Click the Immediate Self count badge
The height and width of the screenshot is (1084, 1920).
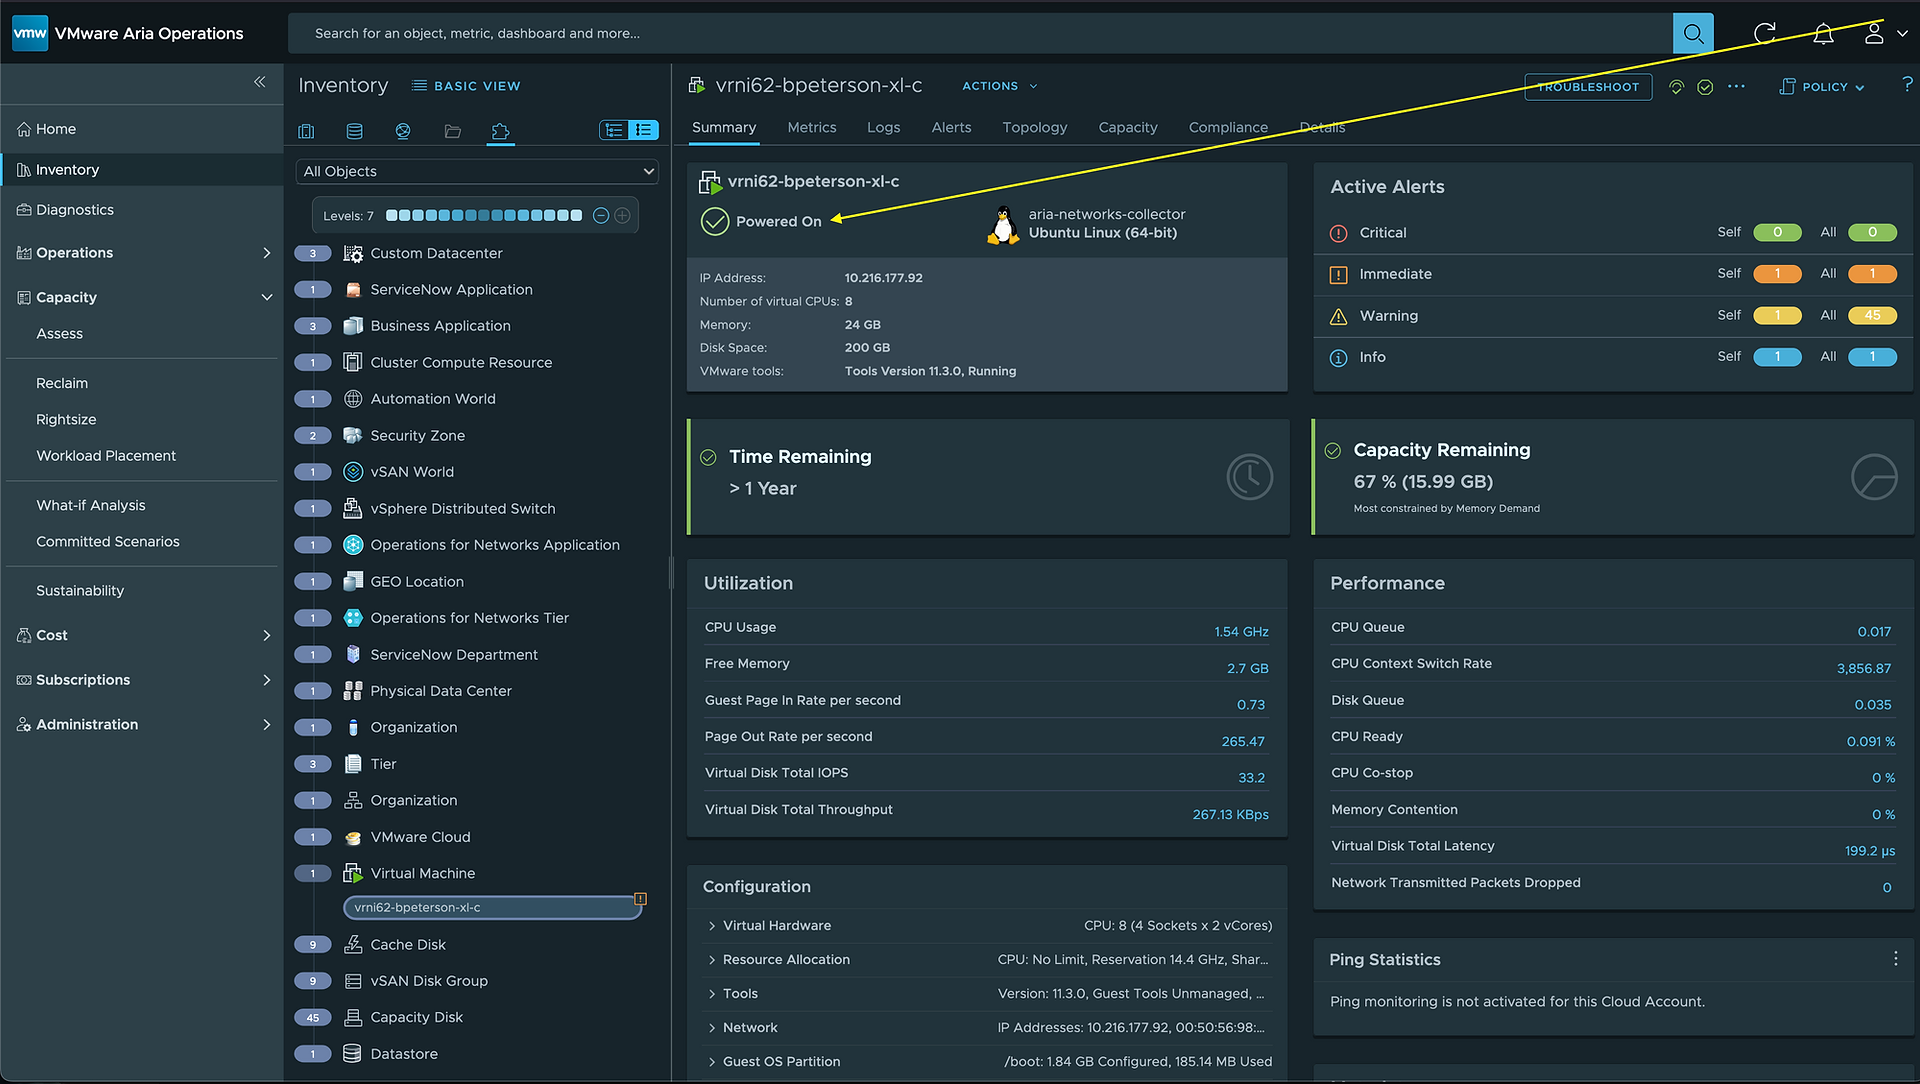point(1777,274)
